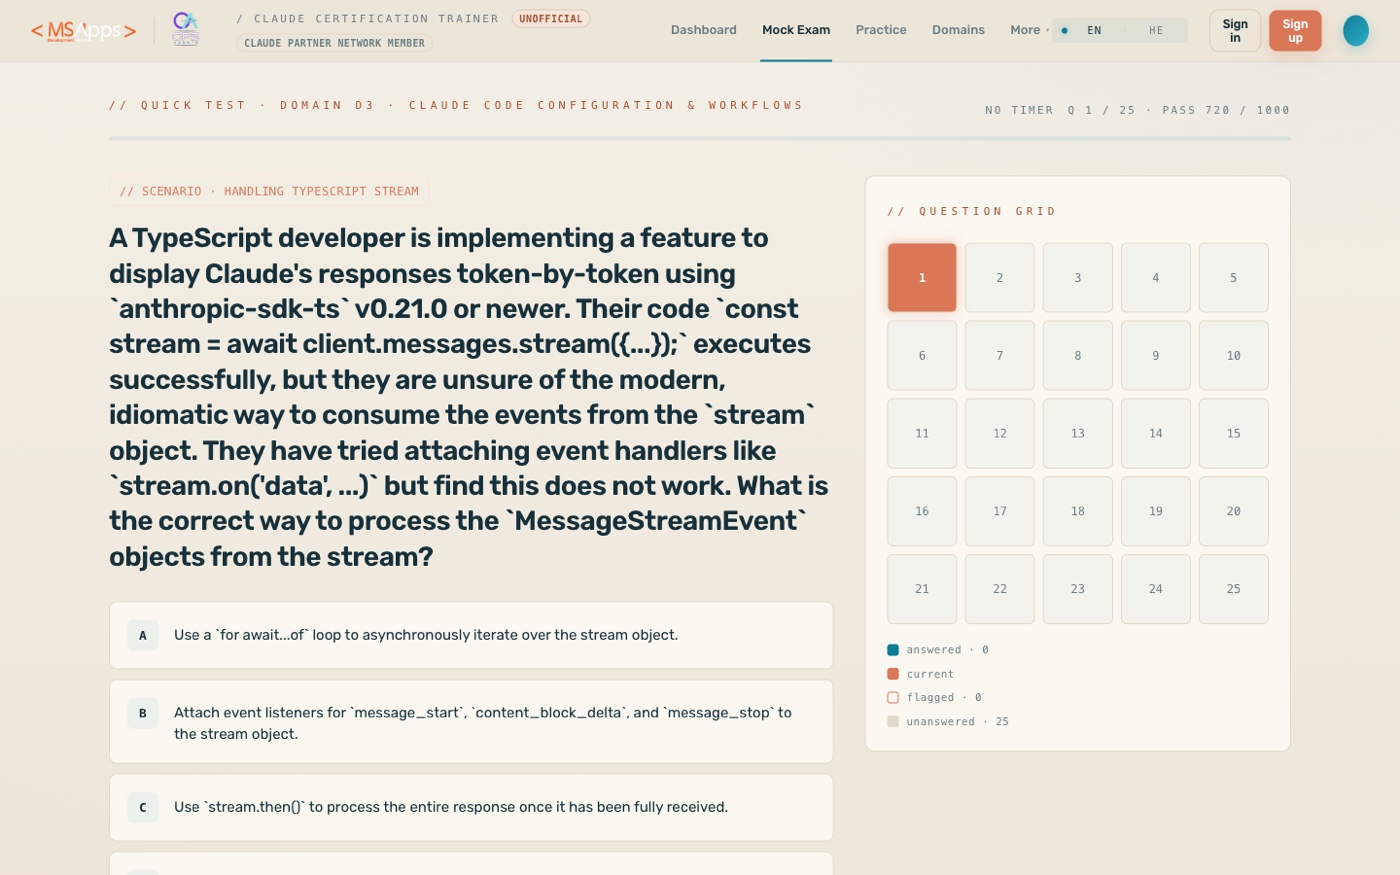Open question 16 from the grid
The height and width of the screenshot is (875, 1400).
click(x=922, y=512)
